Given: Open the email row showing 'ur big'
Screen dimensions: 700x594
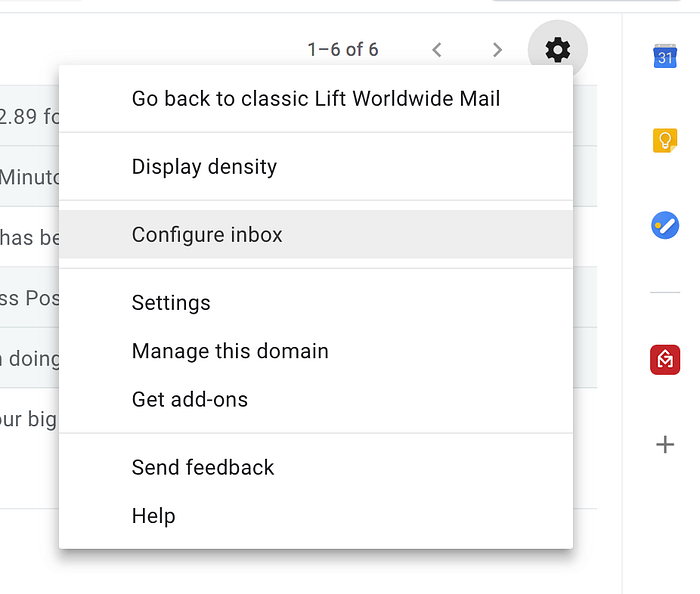Looking at the screenshot, I should tap(29, 419).
